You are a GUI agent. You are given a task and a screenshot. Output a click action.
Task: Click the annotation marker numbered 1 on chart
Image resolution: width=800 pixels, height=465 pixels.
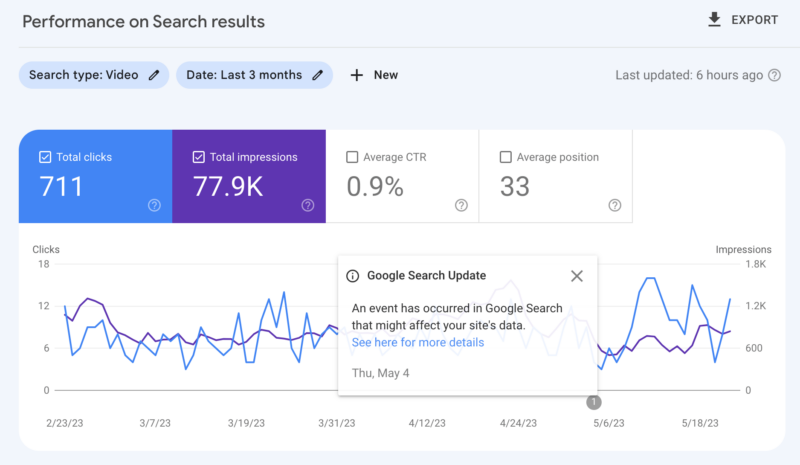(593, 402)
